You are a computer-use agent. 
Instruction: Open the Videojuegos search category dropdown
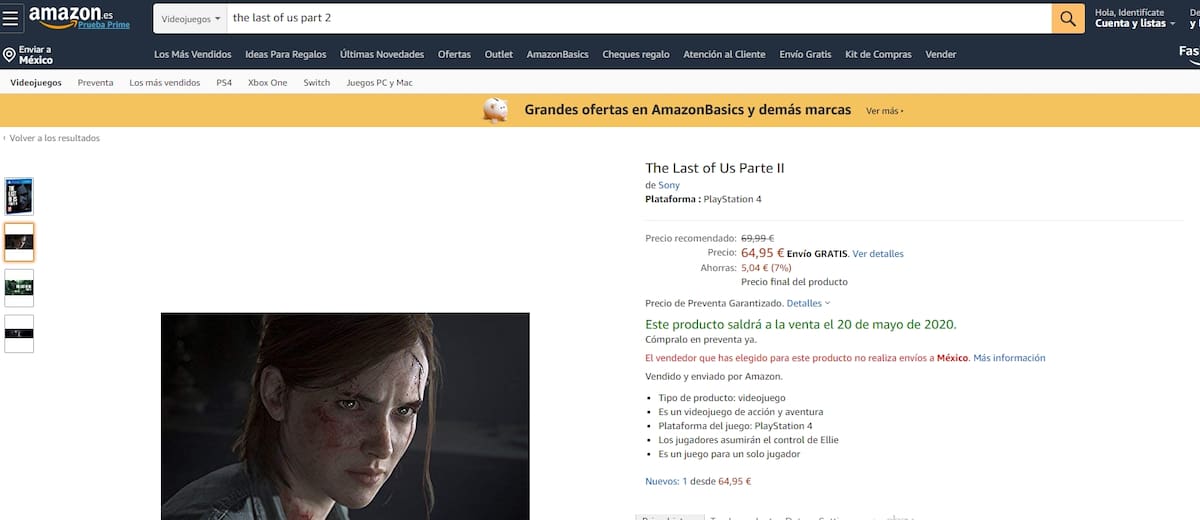tap(190, 18)
